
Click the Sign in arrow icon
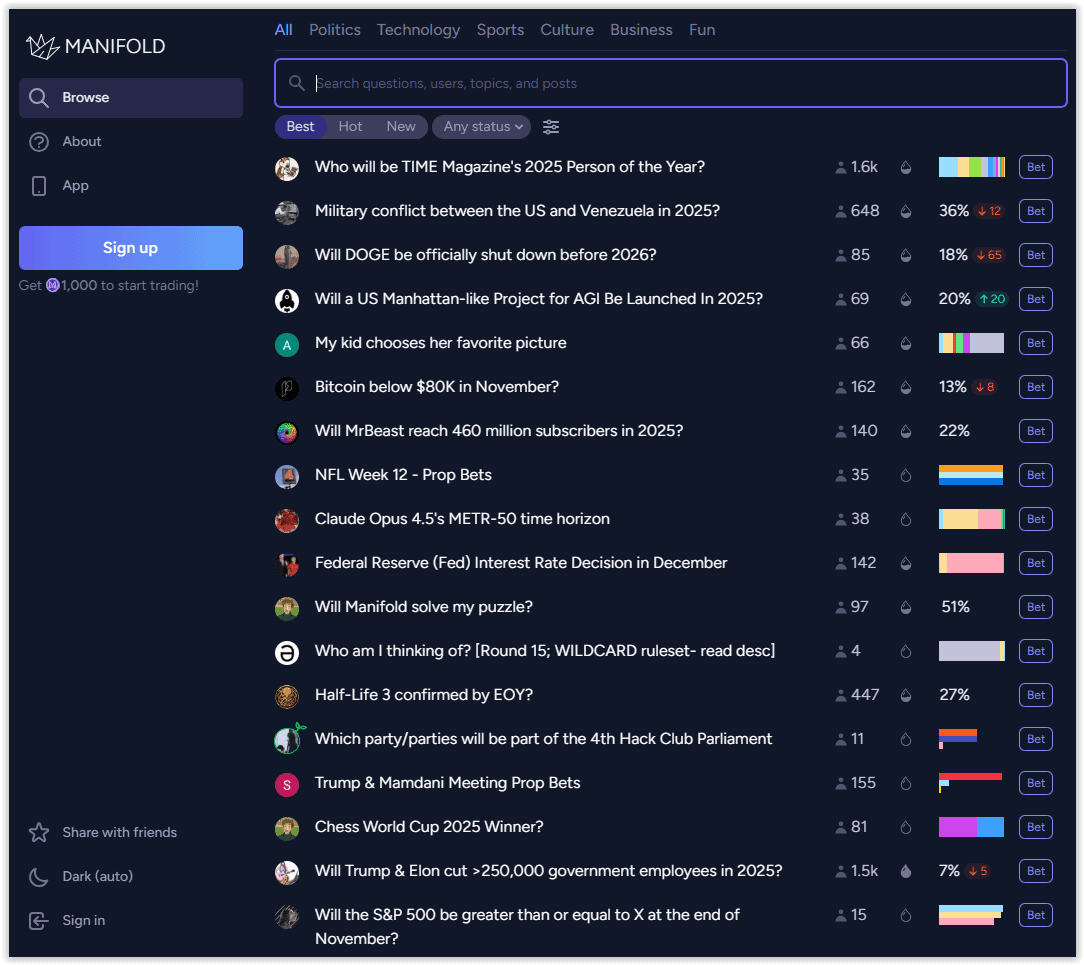pos(39,921)
